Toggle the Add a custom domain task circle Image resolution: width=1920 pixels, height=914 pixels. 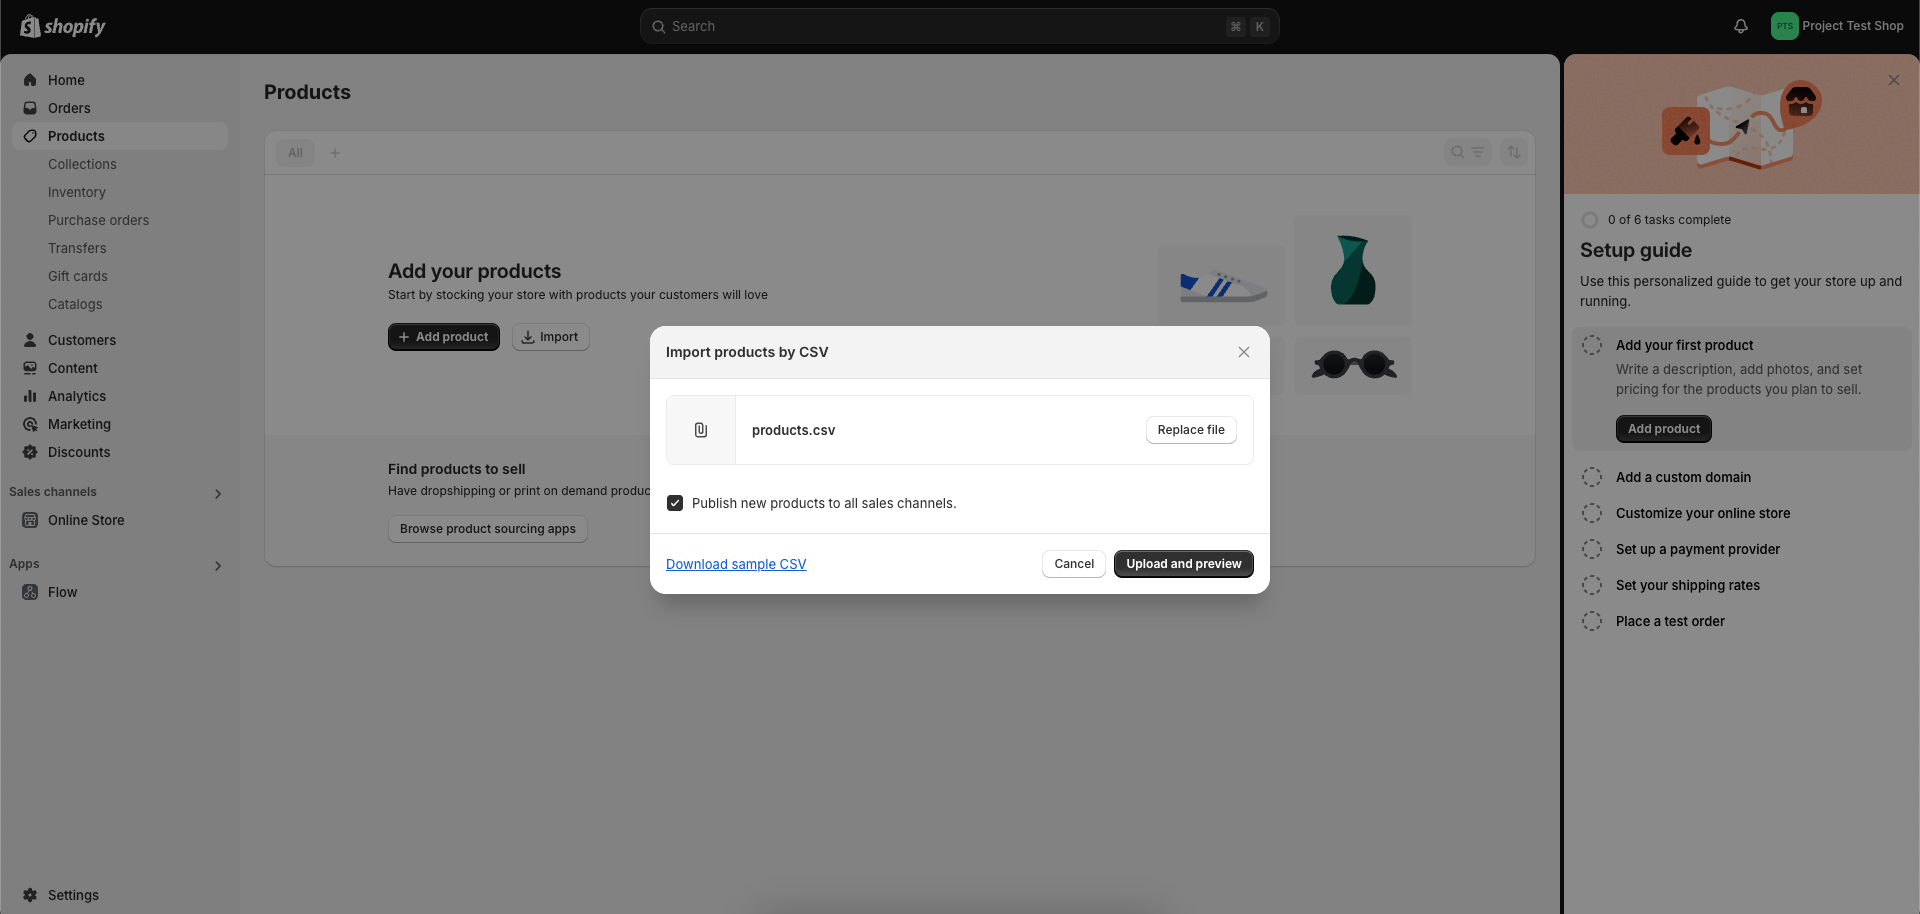[x=1592, y=477]
